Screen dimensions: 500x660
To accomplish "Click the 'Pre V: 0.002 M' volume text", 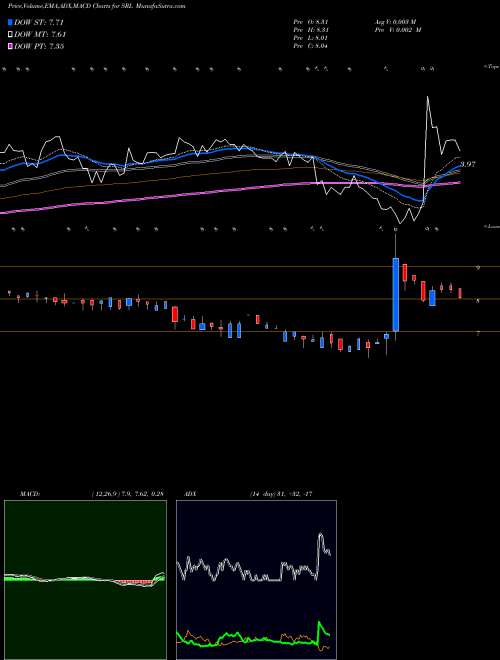I will [397, 30].
